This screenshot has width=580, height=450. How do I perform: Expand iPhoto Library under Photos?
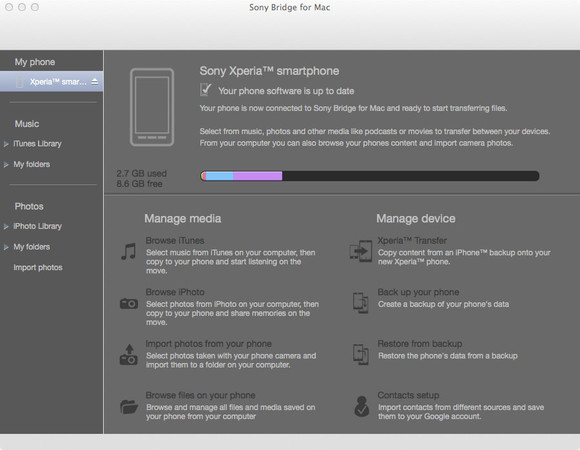pyautogui.click(x=6, y=226)
